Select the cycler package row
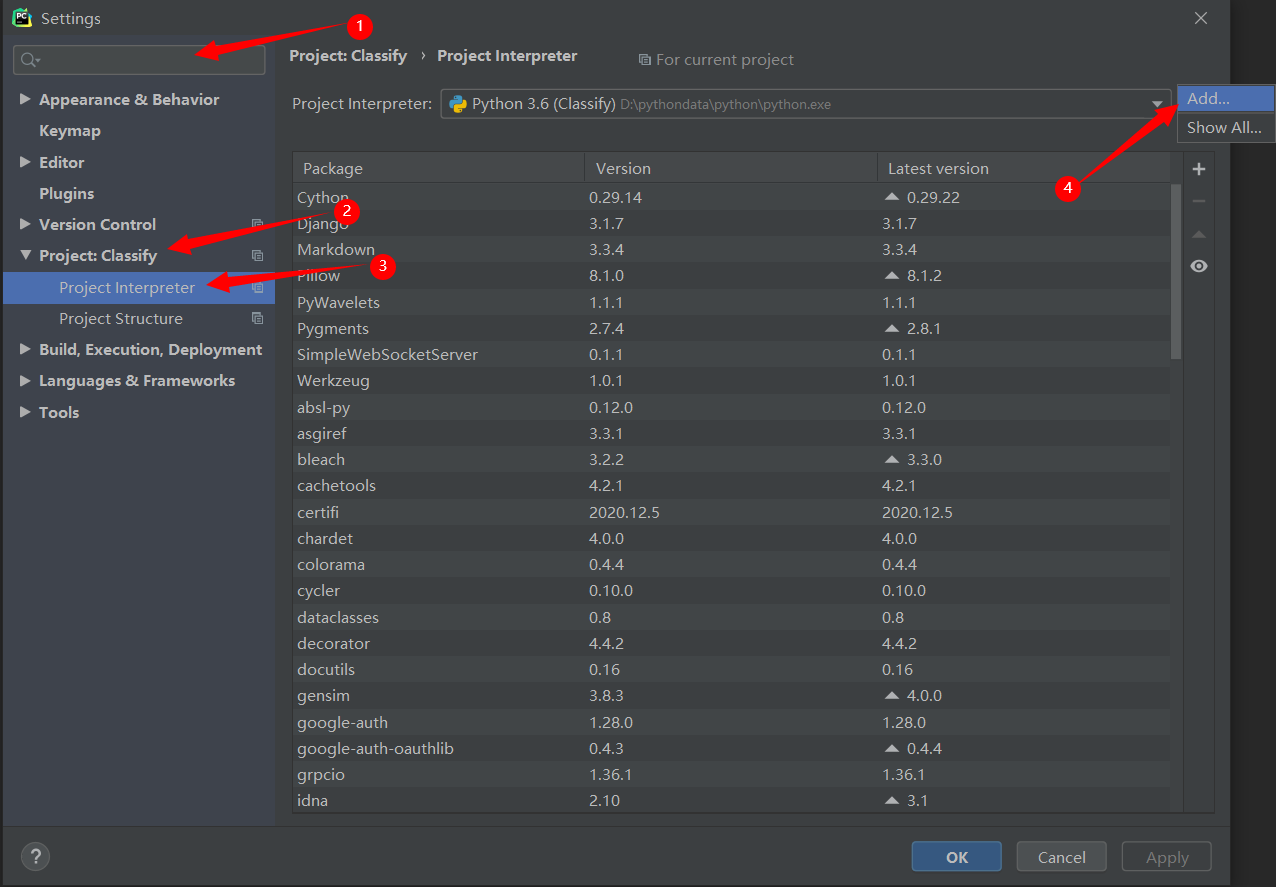The image size is (1276, 887). [x=731, y=590]
